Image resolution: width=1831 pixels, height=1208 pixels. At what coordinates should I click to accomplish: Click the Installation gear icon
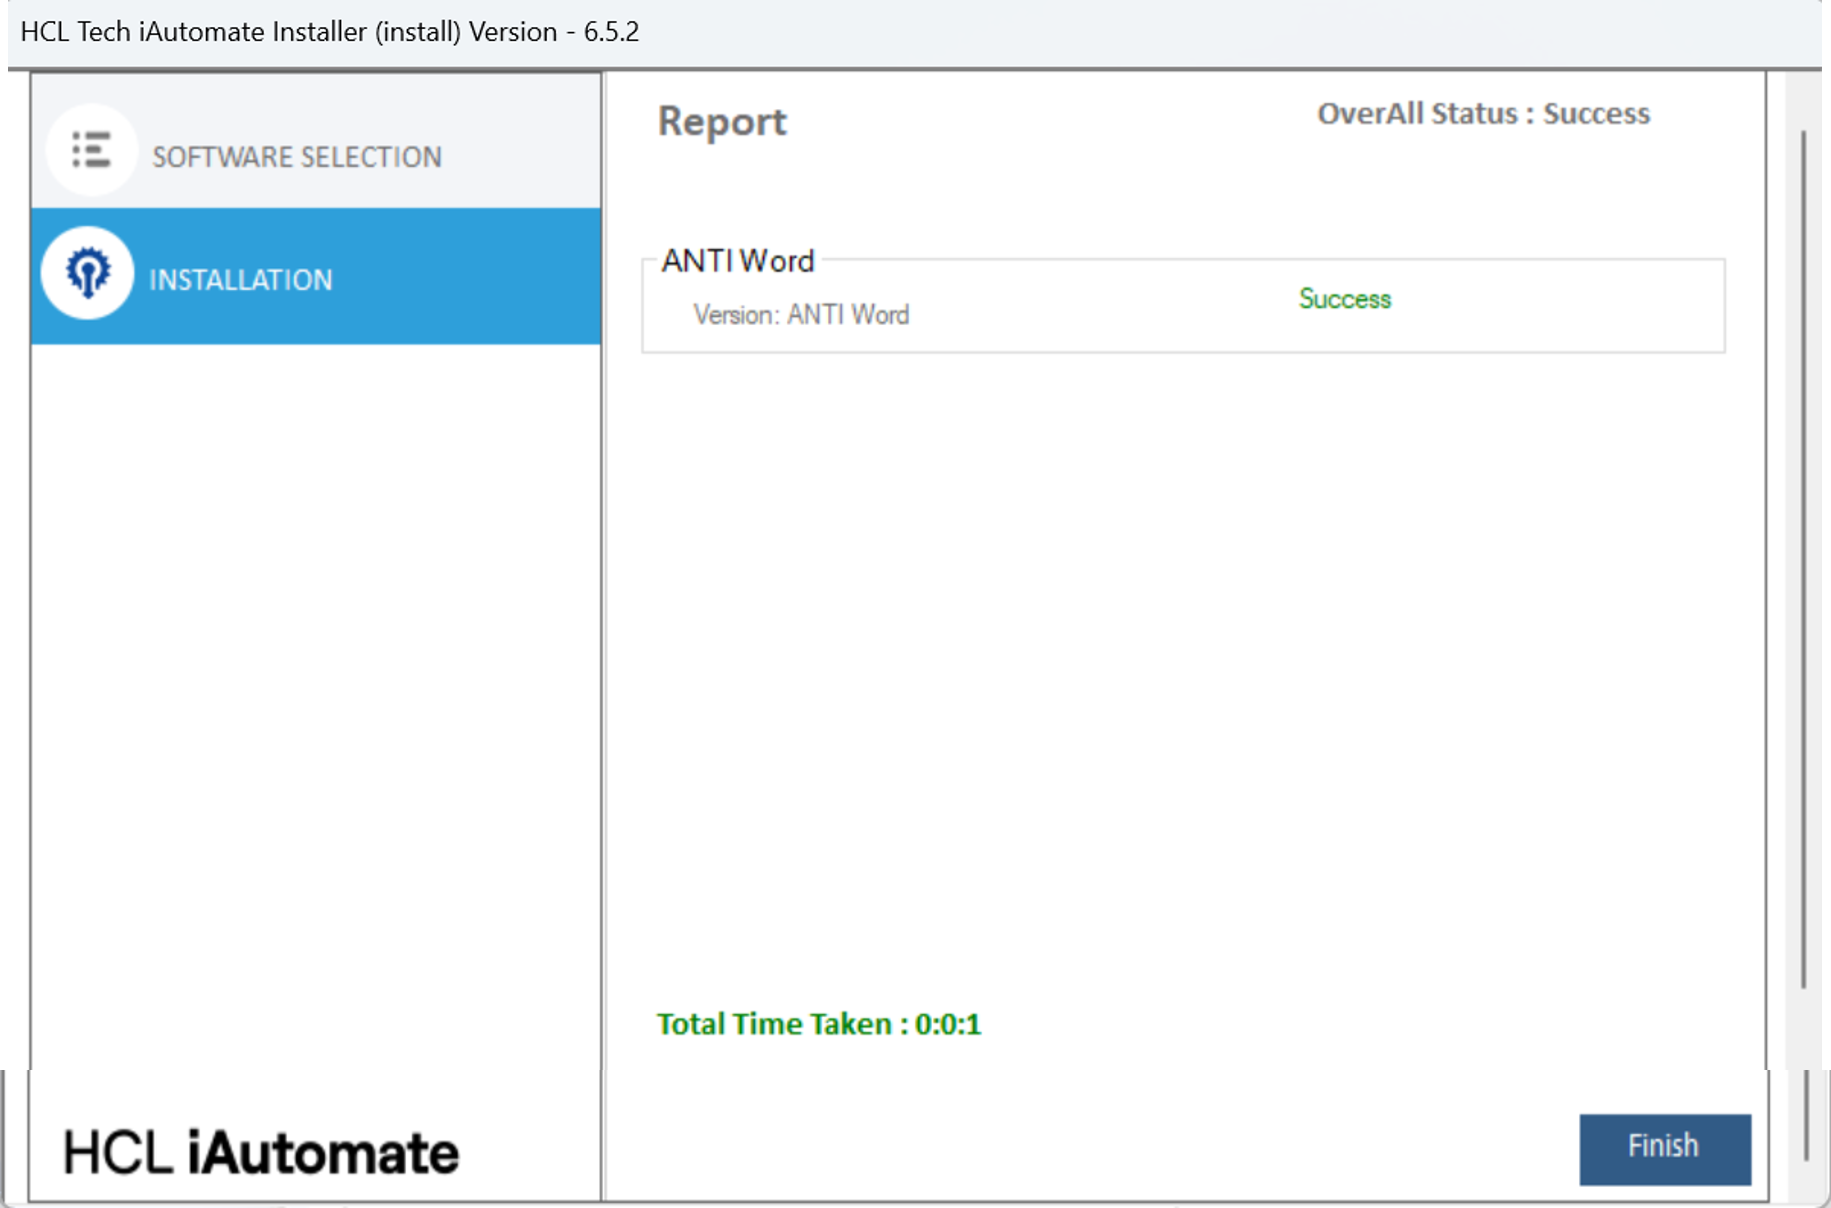(88, 272)
